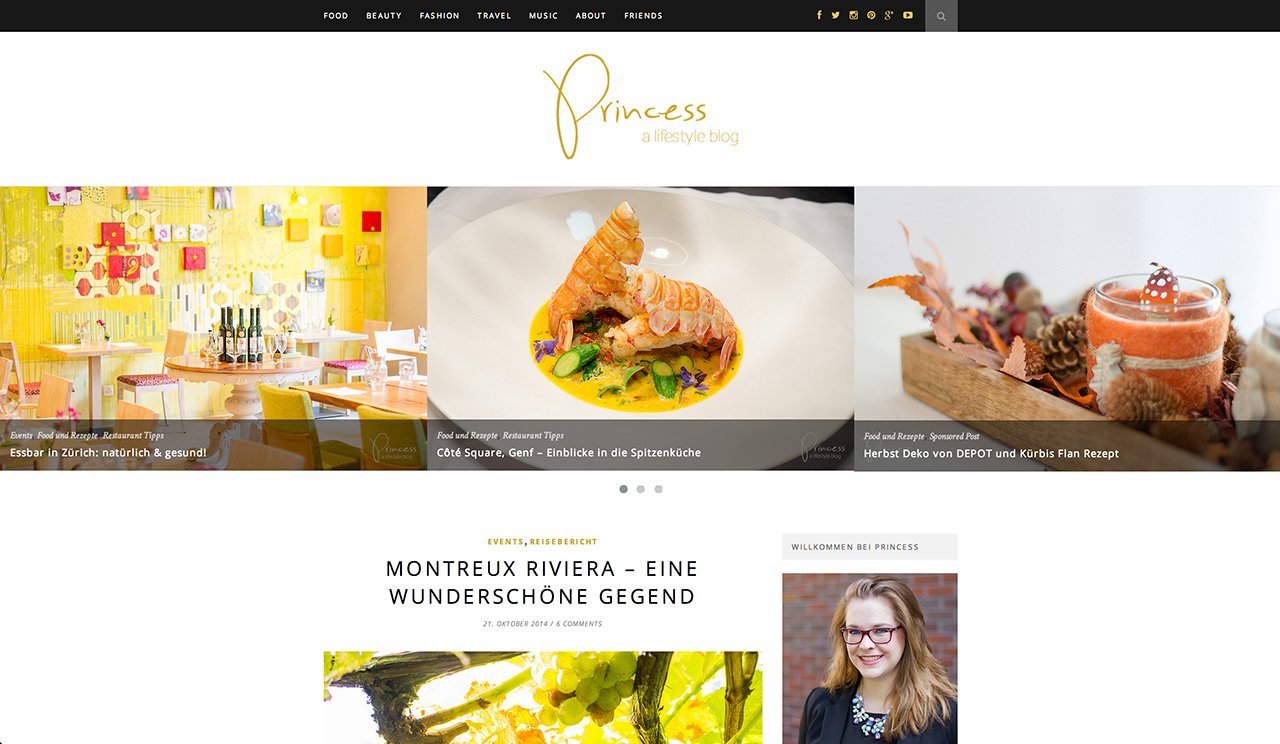Open the YouTube social icon
Screen dimensions: 1280x744
[908, 15]
